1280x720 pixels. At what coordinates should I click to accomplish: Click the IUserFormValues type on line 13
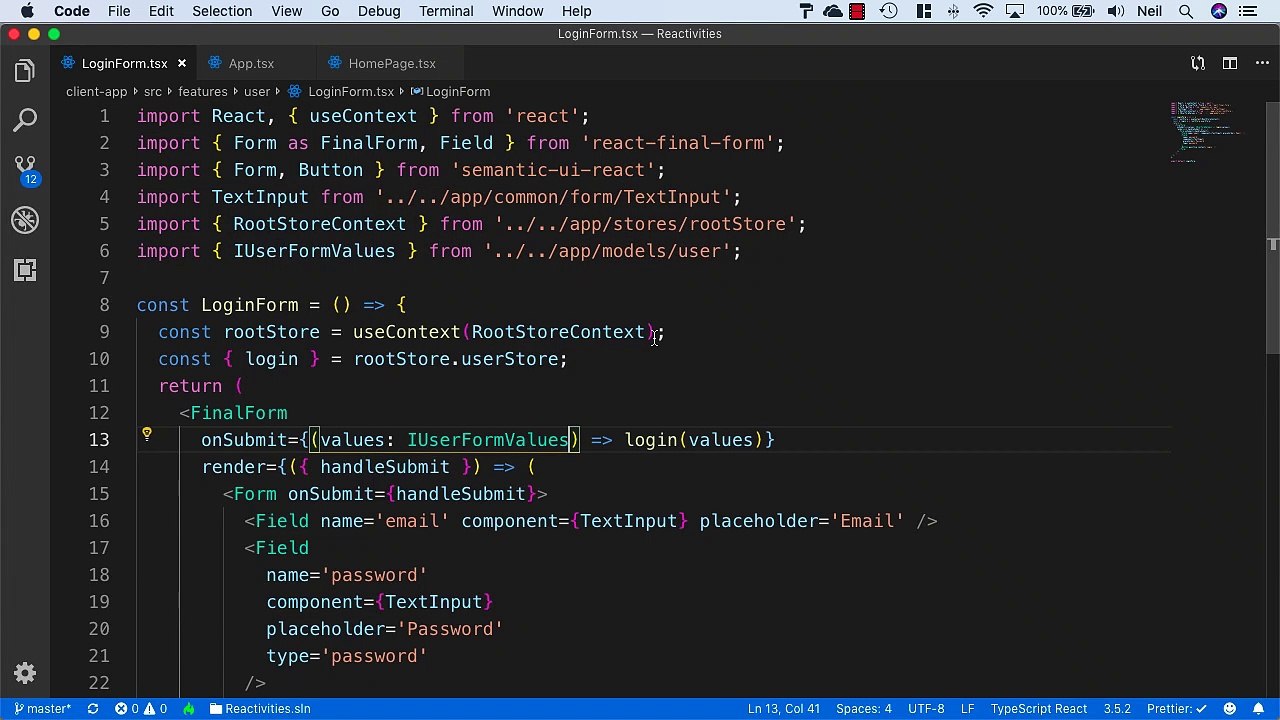[x=488, y=440]
